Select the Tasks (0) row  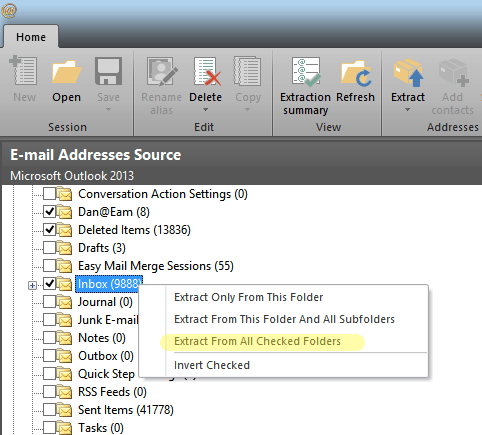[x=101, y=428]
